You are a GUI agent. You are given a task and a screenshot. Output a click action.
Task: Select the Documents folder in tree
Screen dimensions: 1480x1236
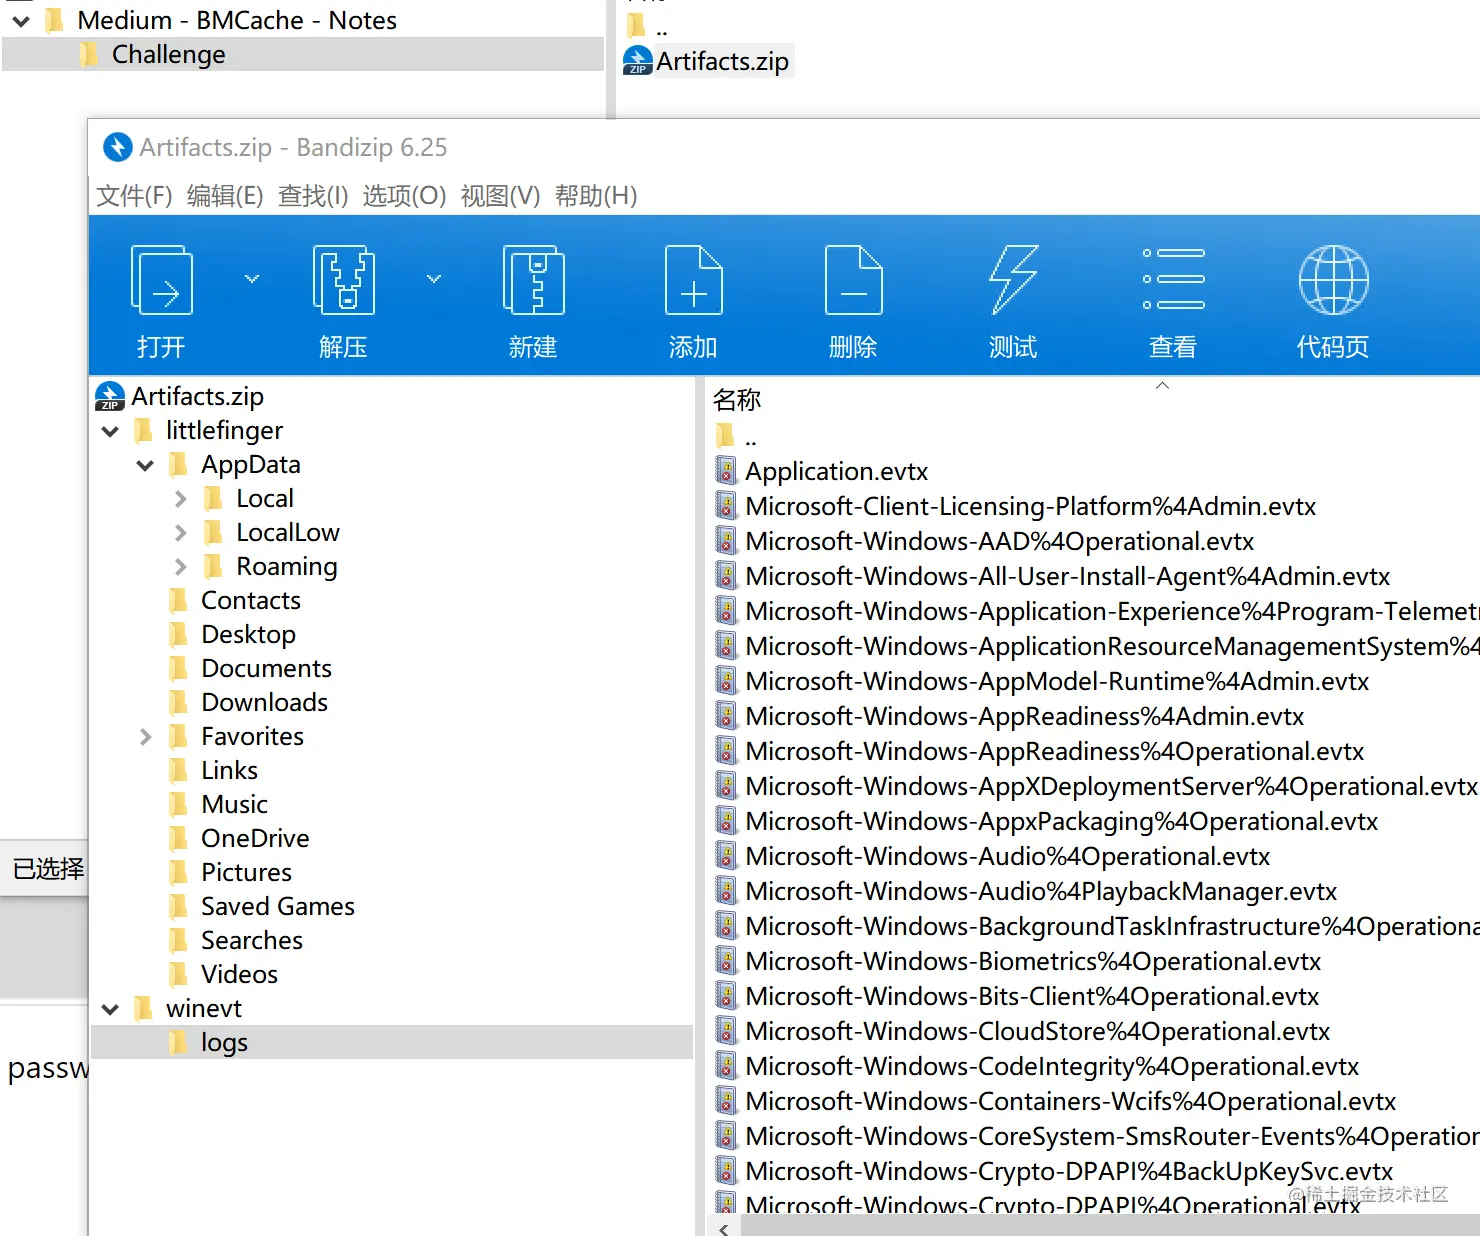(266, 669)
